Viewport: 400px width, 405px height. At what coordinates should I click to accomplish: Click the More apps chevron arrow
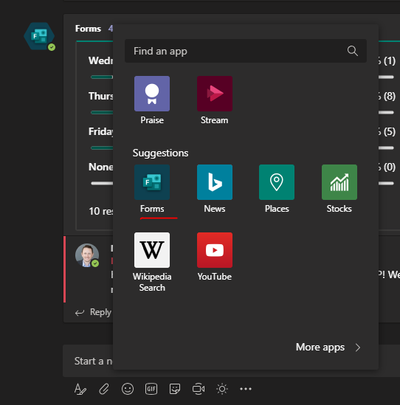(x=358, y=348)
